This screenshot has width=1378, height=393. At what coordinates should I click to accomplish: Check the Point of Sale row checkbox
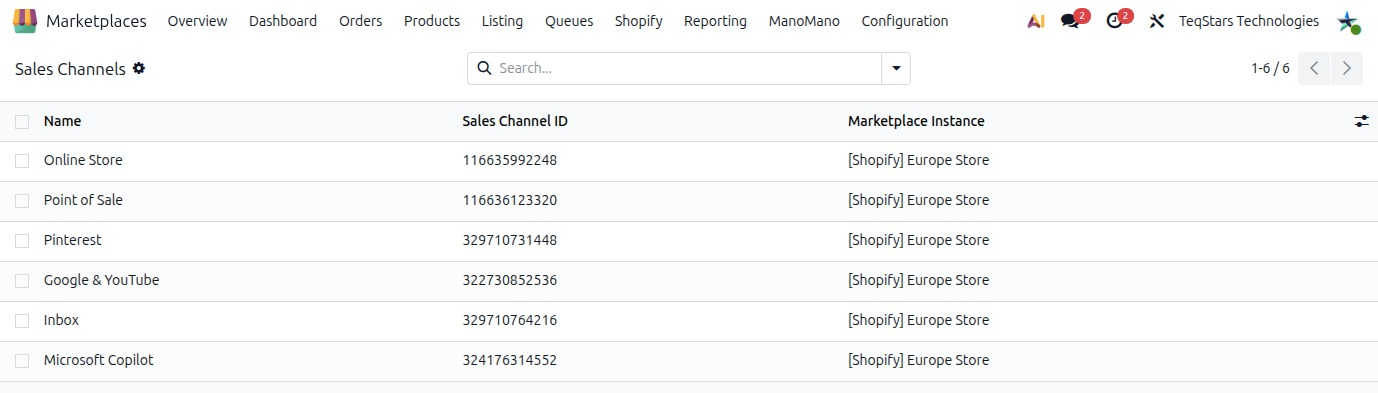pyautogui.click(x=22, y=201)
